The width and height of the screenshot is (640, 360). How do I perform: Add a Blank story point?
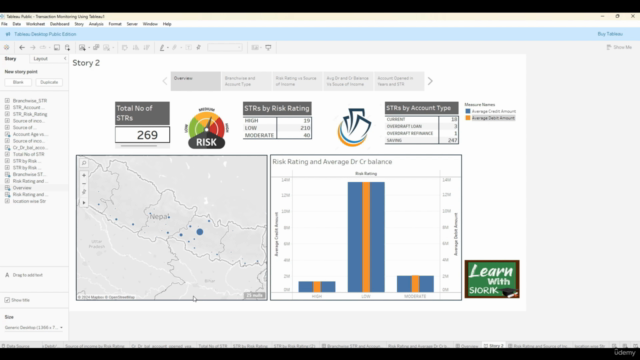[18, 82]
